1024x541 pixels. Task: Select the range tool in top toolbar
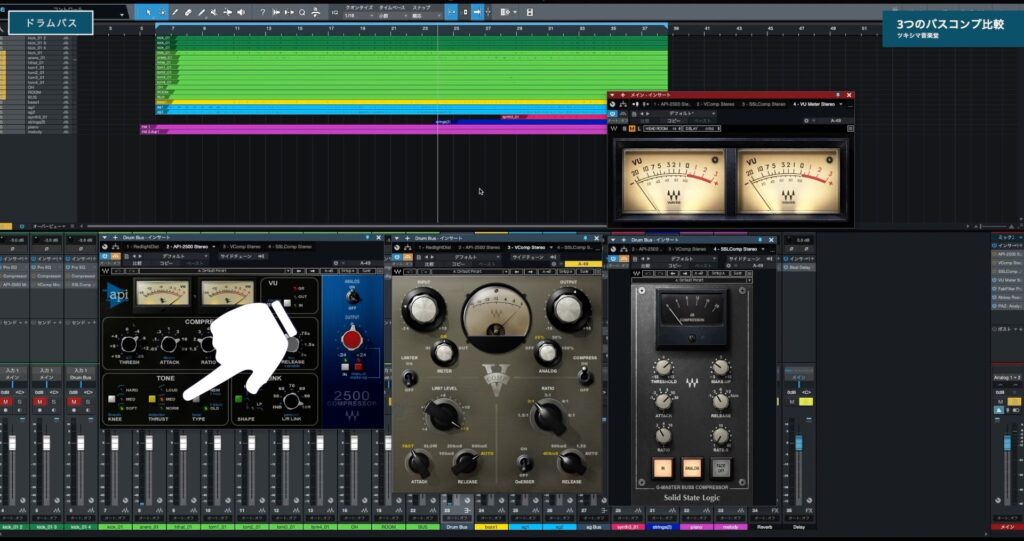click(162, 12)
